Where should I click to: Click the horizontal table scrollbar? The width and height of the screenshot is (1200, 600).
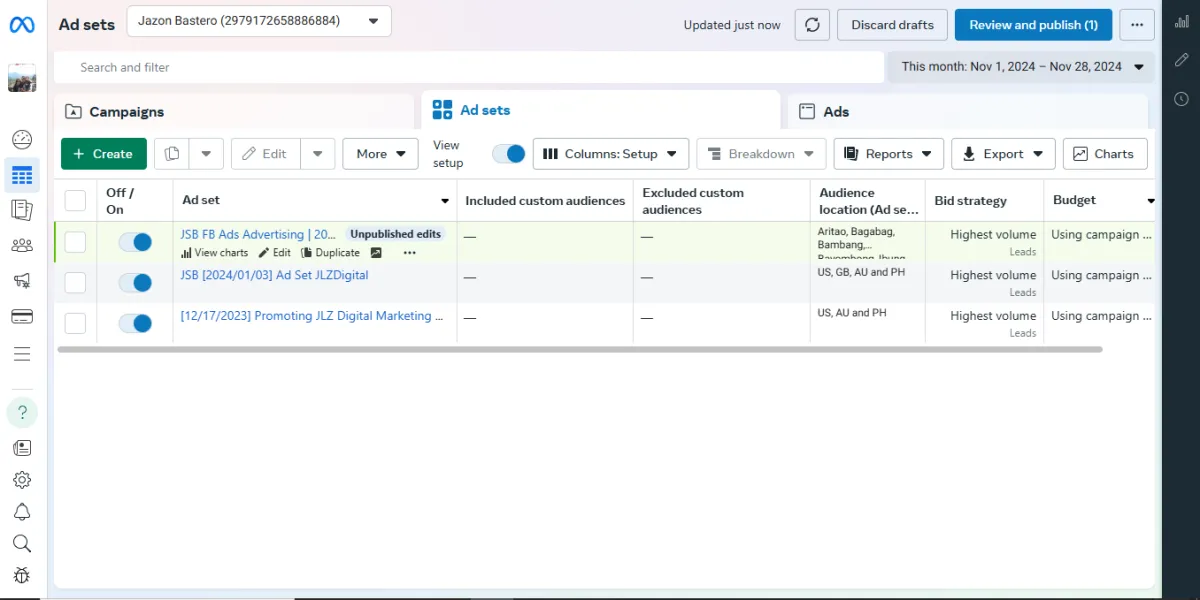coord(580,350)
